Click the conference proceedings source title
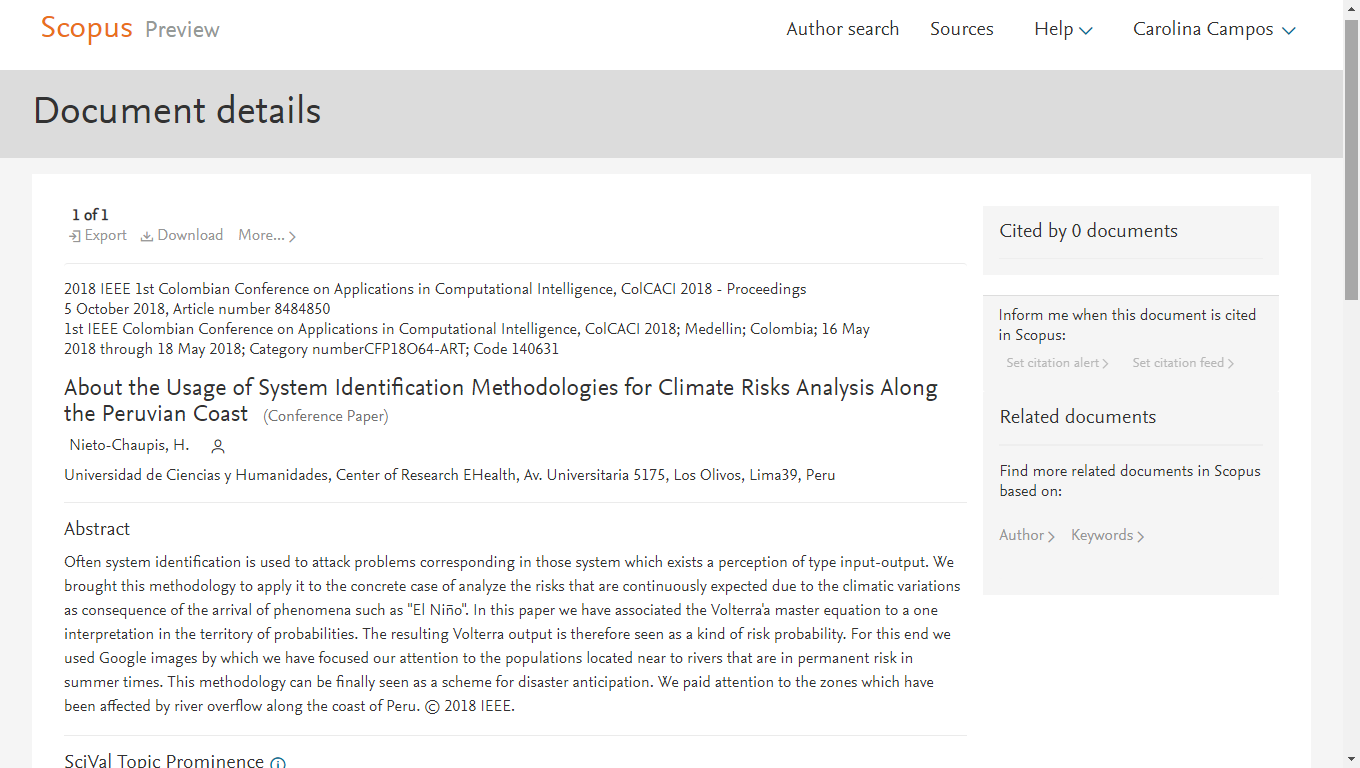The height and width of the screenshot is (768, 1360). (x=435, y=289)
